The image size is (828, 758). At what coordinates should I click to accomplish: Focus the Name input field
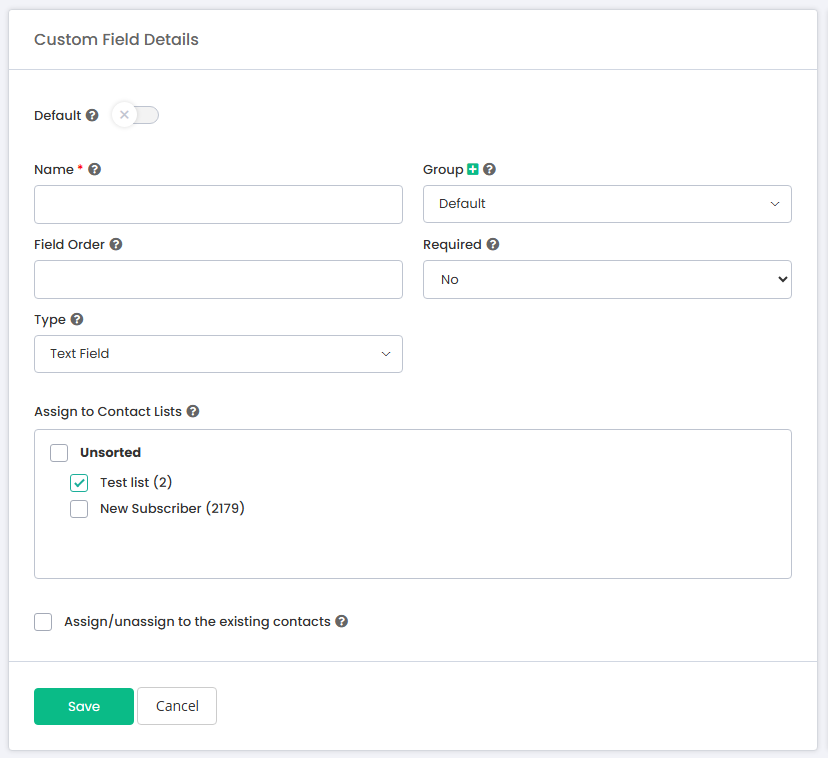pyautogui.click(x=219, y=204)
